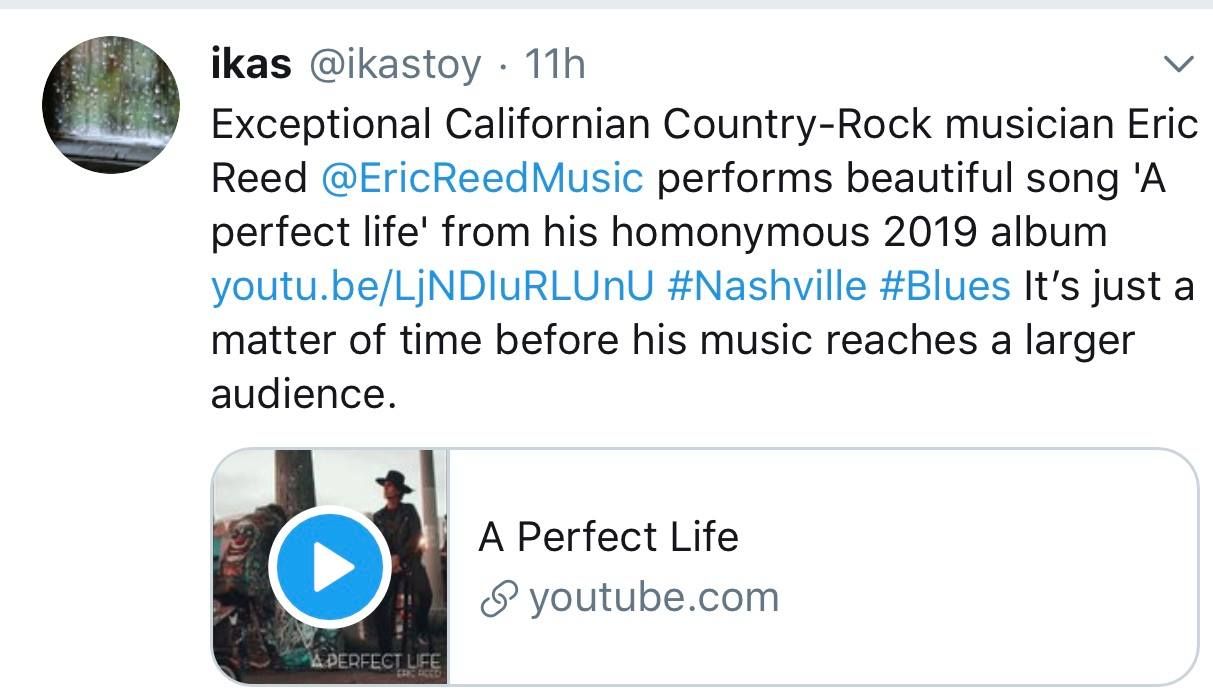Viewport: 1213px width, 696px height.
Task: Click A PERFECT LIFE caption on album art
Action: 376,662
